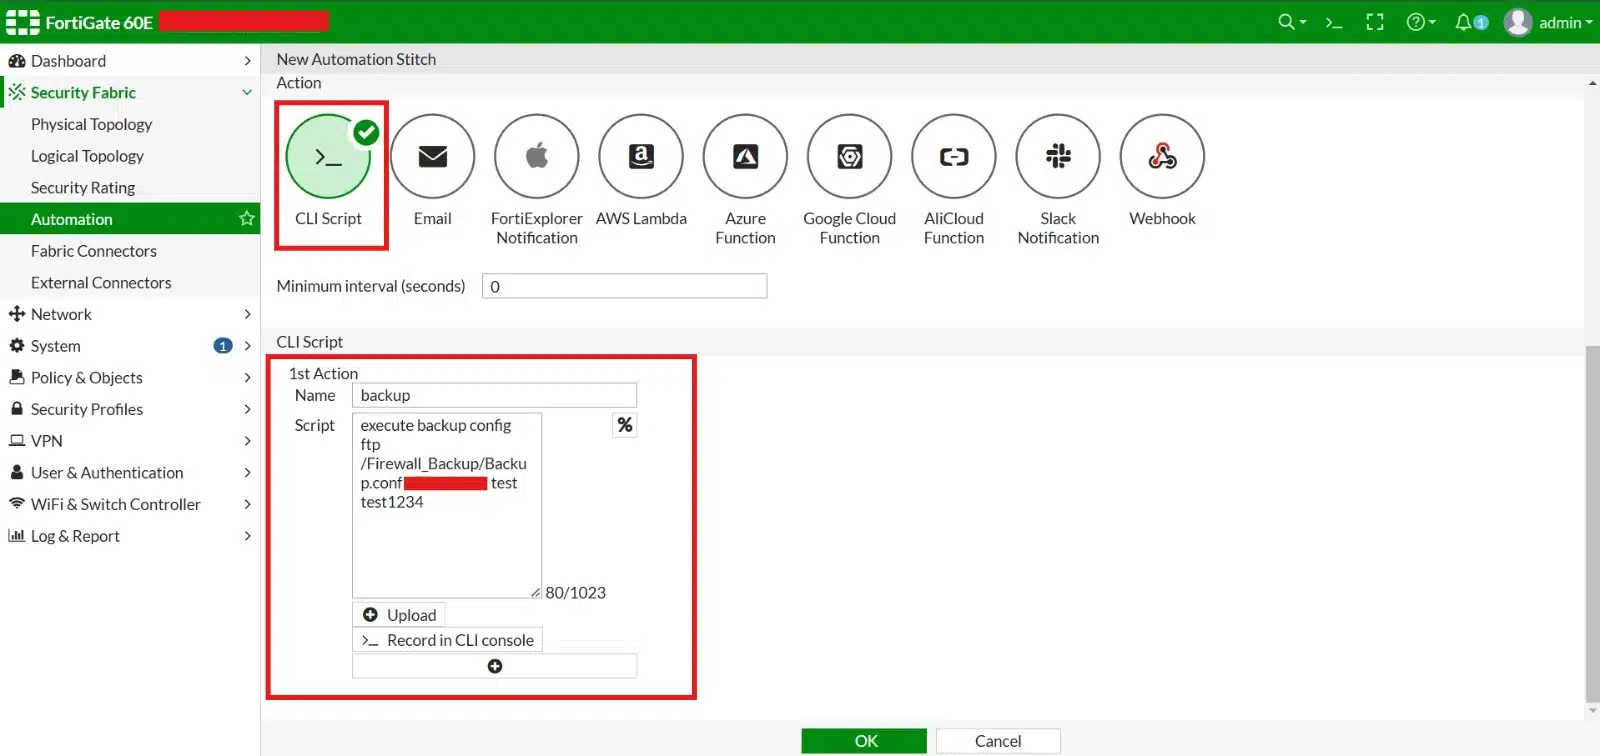Image resolution: width=1600 pixels, height=756 pixels.
Task: Pick the Google Cloud Function action
Action: click(x=849, y=157)
